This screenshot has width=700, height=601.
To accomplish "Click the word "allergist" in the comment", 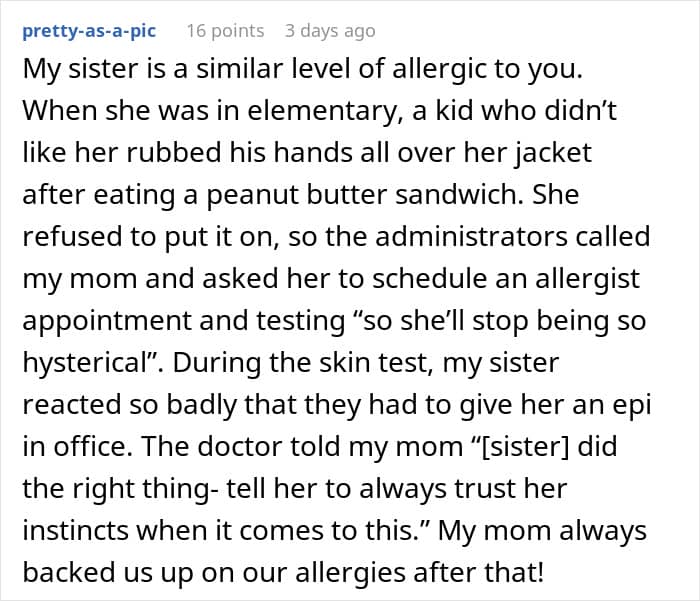I will coord(588,280).
